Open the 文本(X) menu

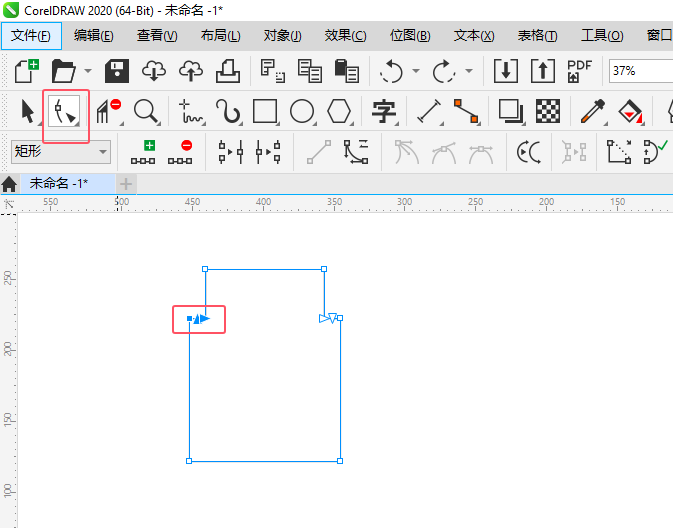pos(474,36)
